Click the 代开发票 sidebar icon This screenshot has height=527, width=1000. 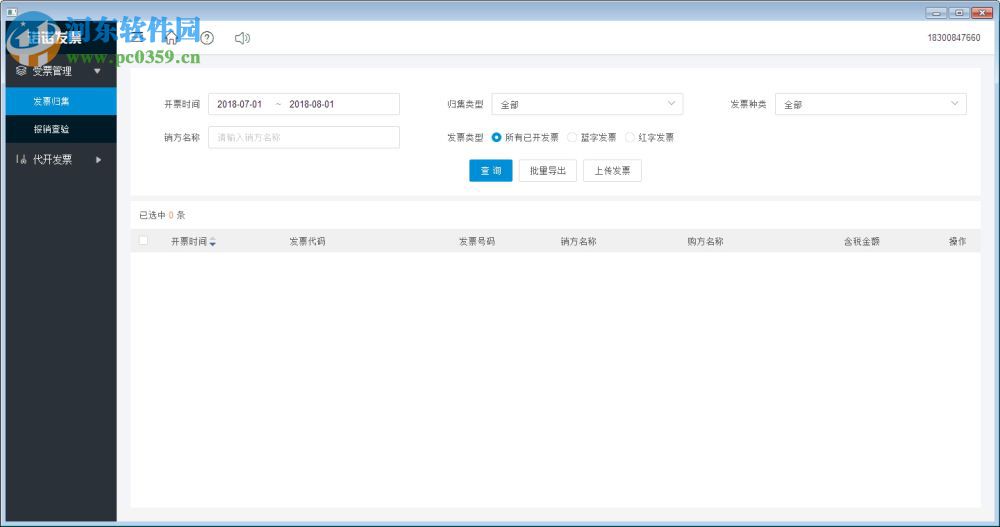point(21,160)
